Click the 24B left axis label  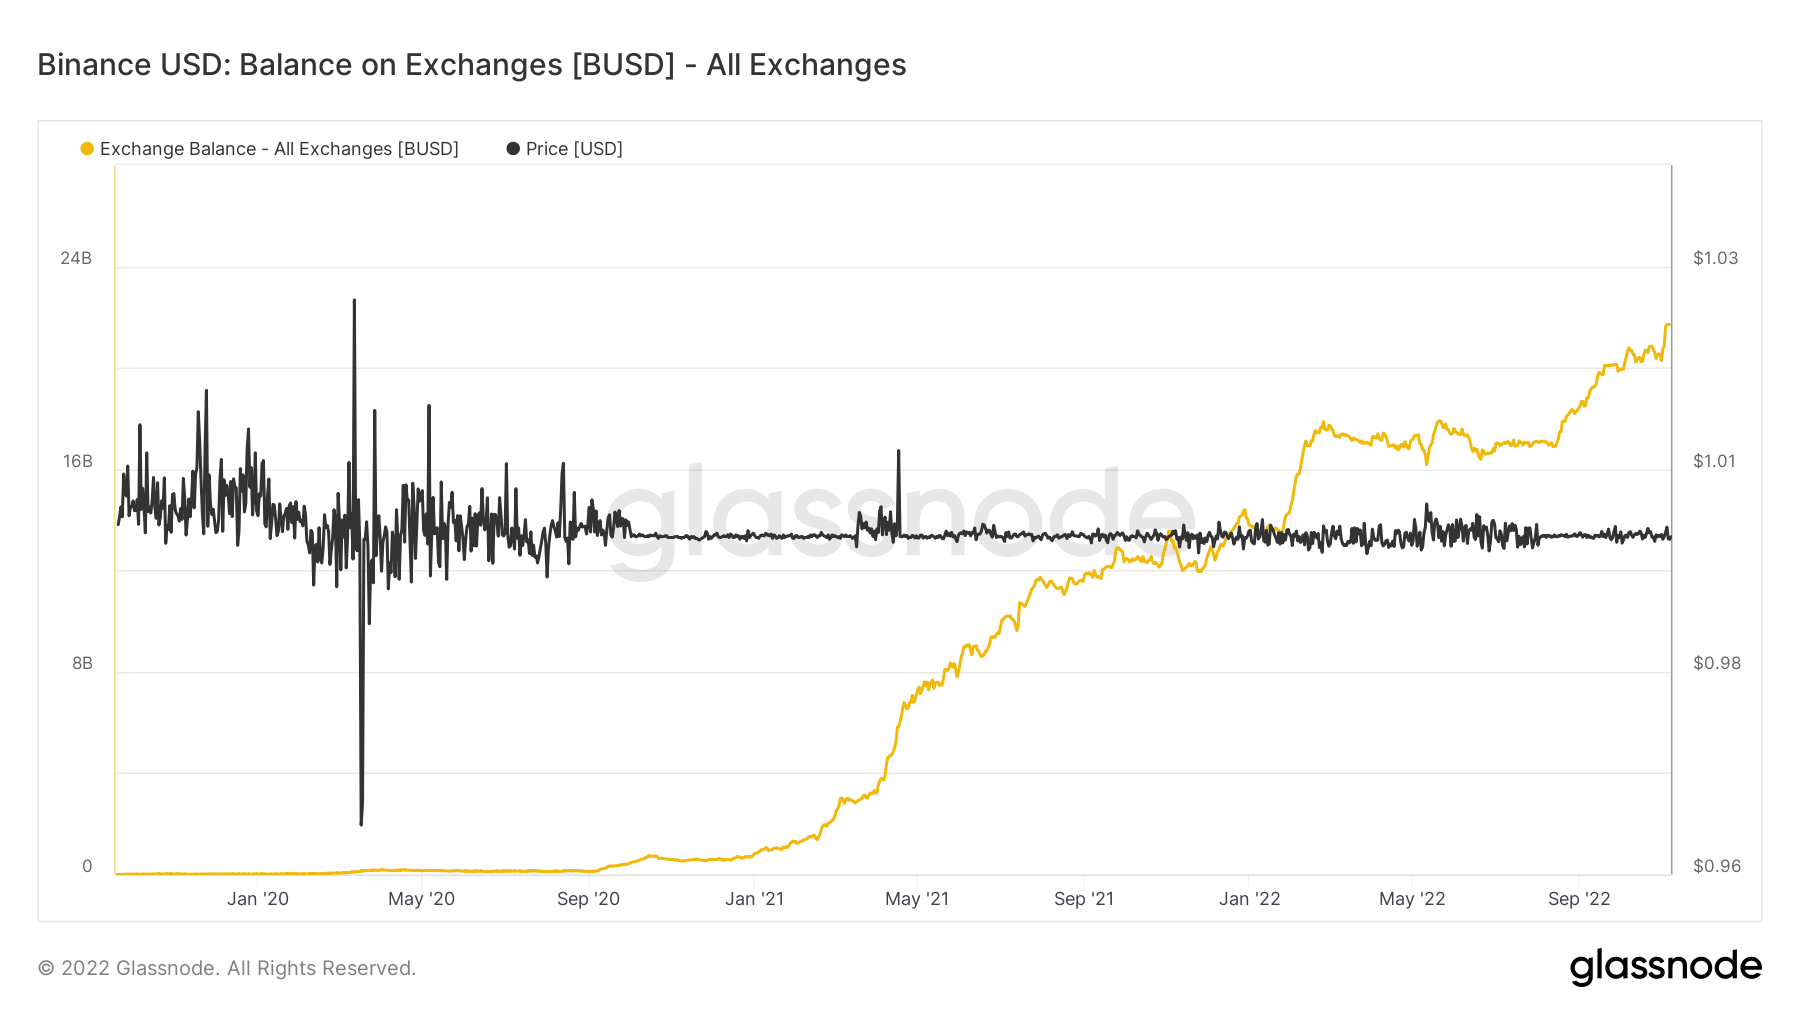(x=76, y=258)
